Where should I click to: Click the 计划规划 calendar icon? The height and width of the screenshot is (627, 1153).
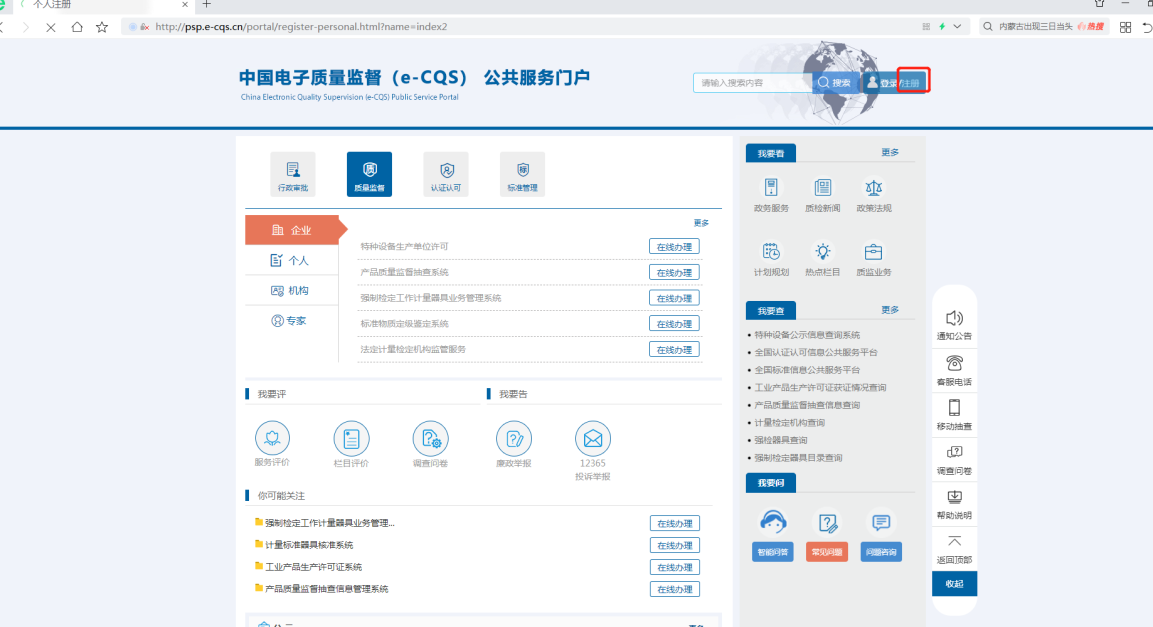tap(771, 252)
